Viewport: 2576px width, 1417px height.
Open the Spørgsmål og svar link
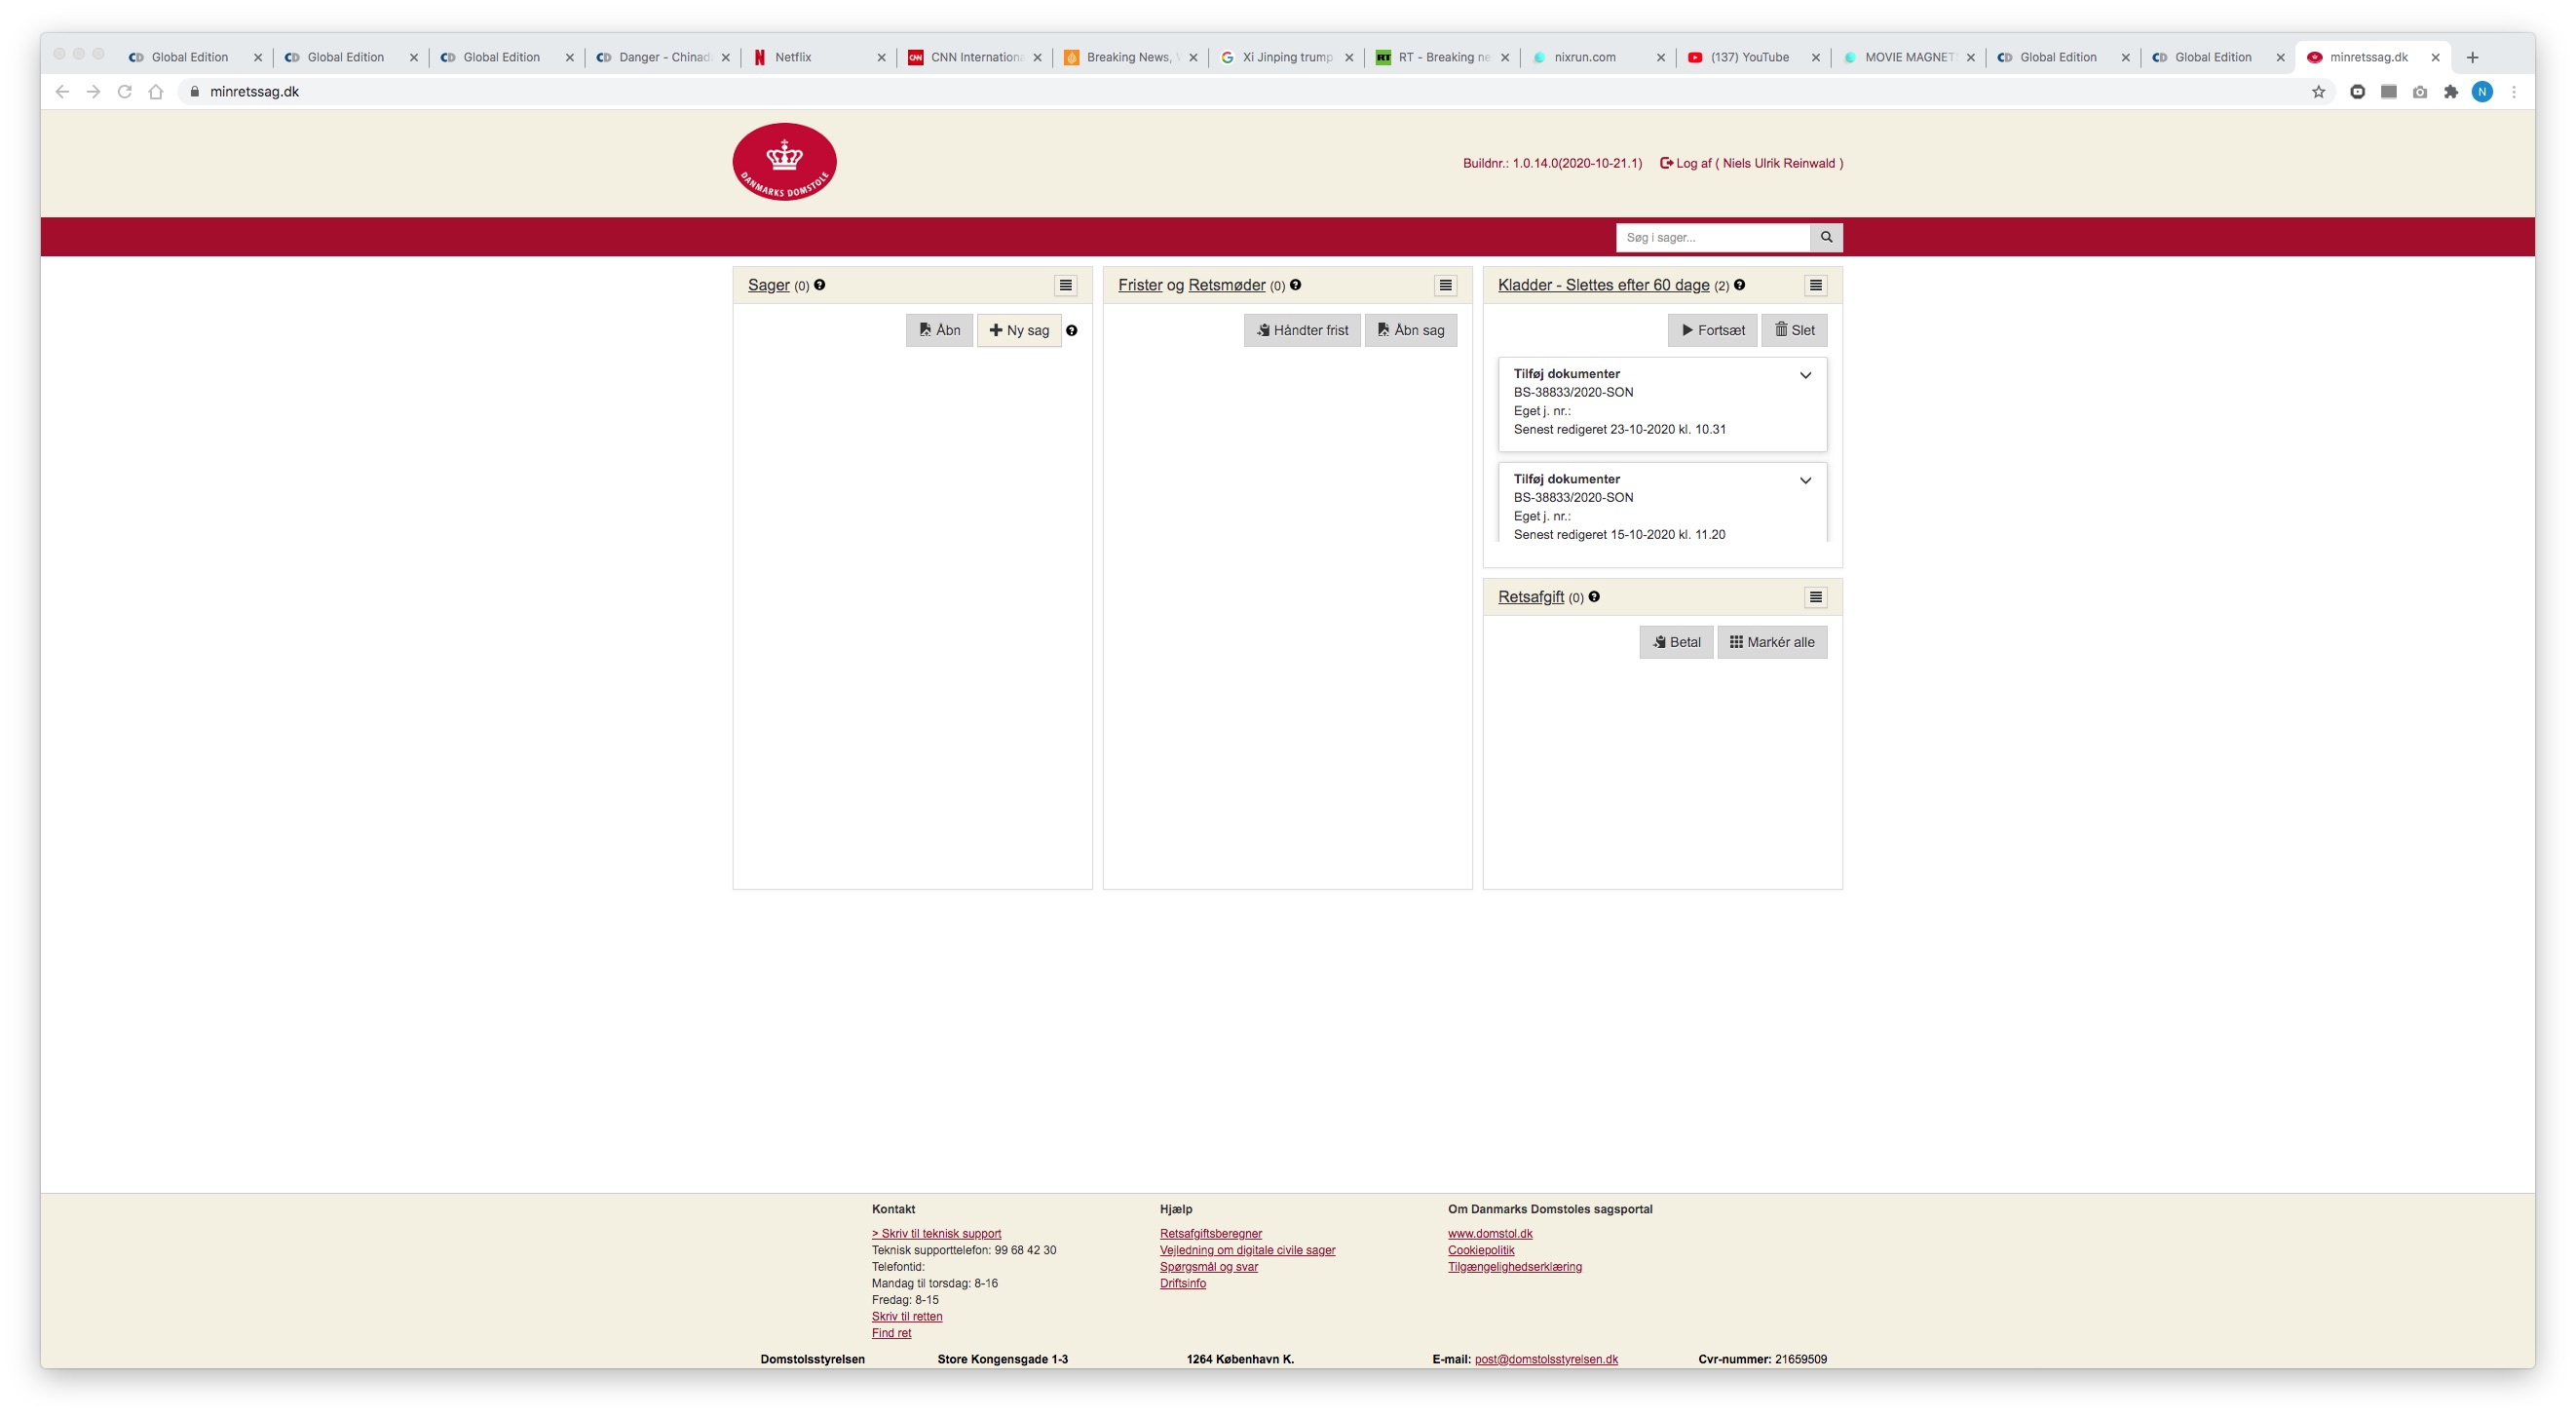click(1209, 1267)
